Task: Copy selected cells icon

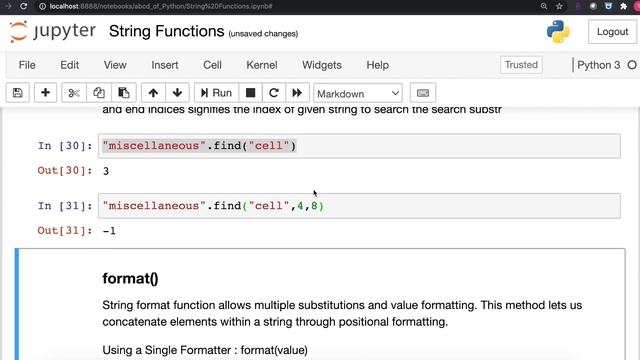Action: point(99,93)
